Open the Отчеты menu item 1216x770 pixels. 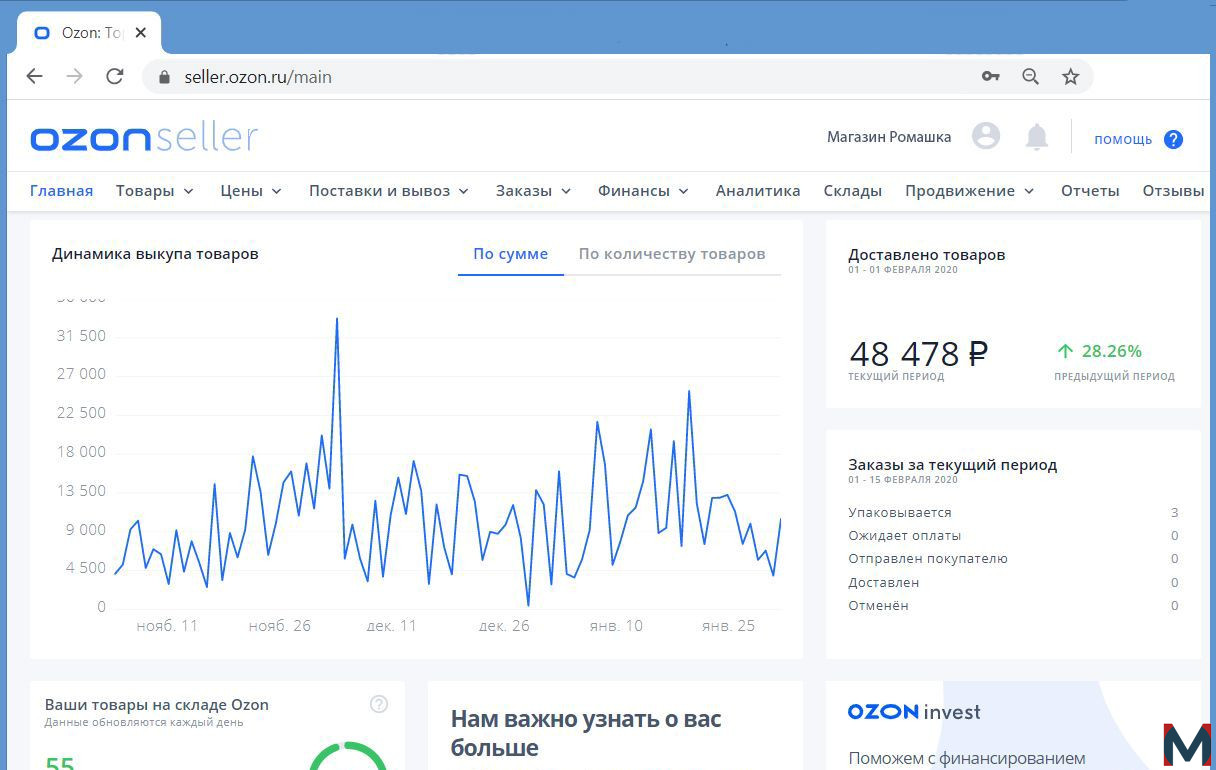(x=1090, y=191)
